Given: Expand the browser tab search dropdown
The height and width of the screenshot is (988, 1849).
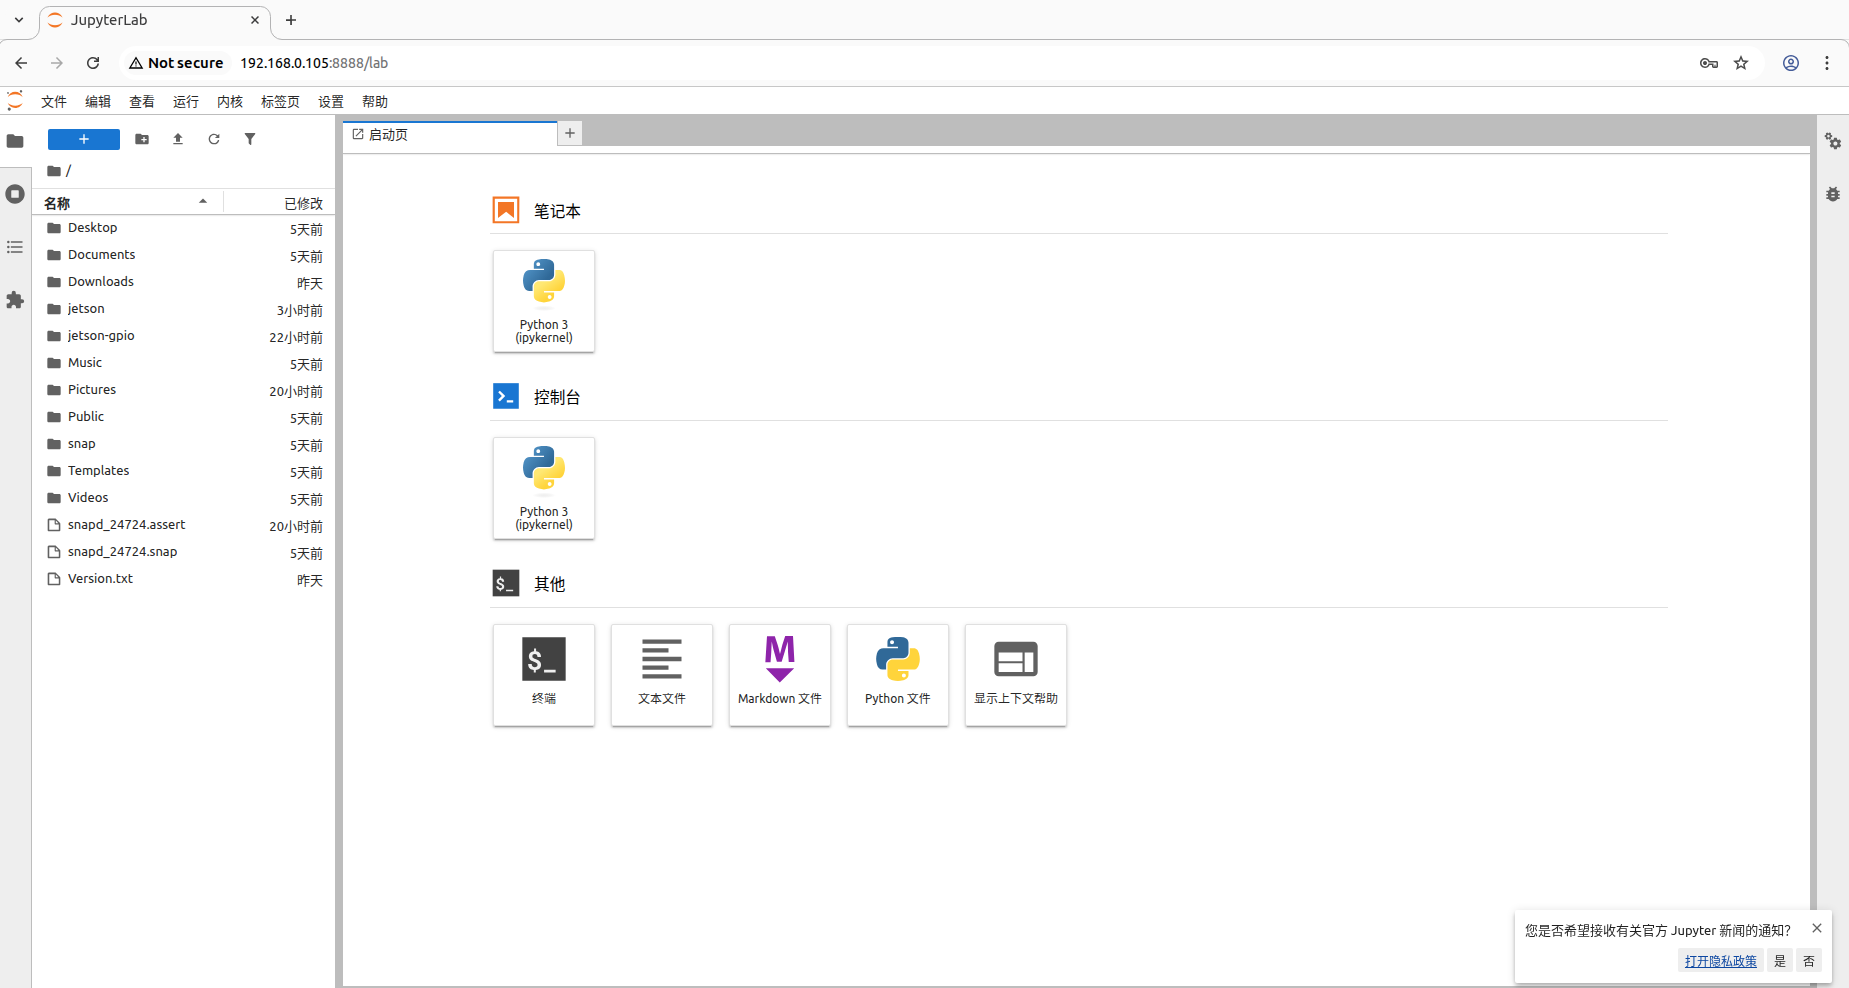Looking at the screenshot, I should click(19, 20).
